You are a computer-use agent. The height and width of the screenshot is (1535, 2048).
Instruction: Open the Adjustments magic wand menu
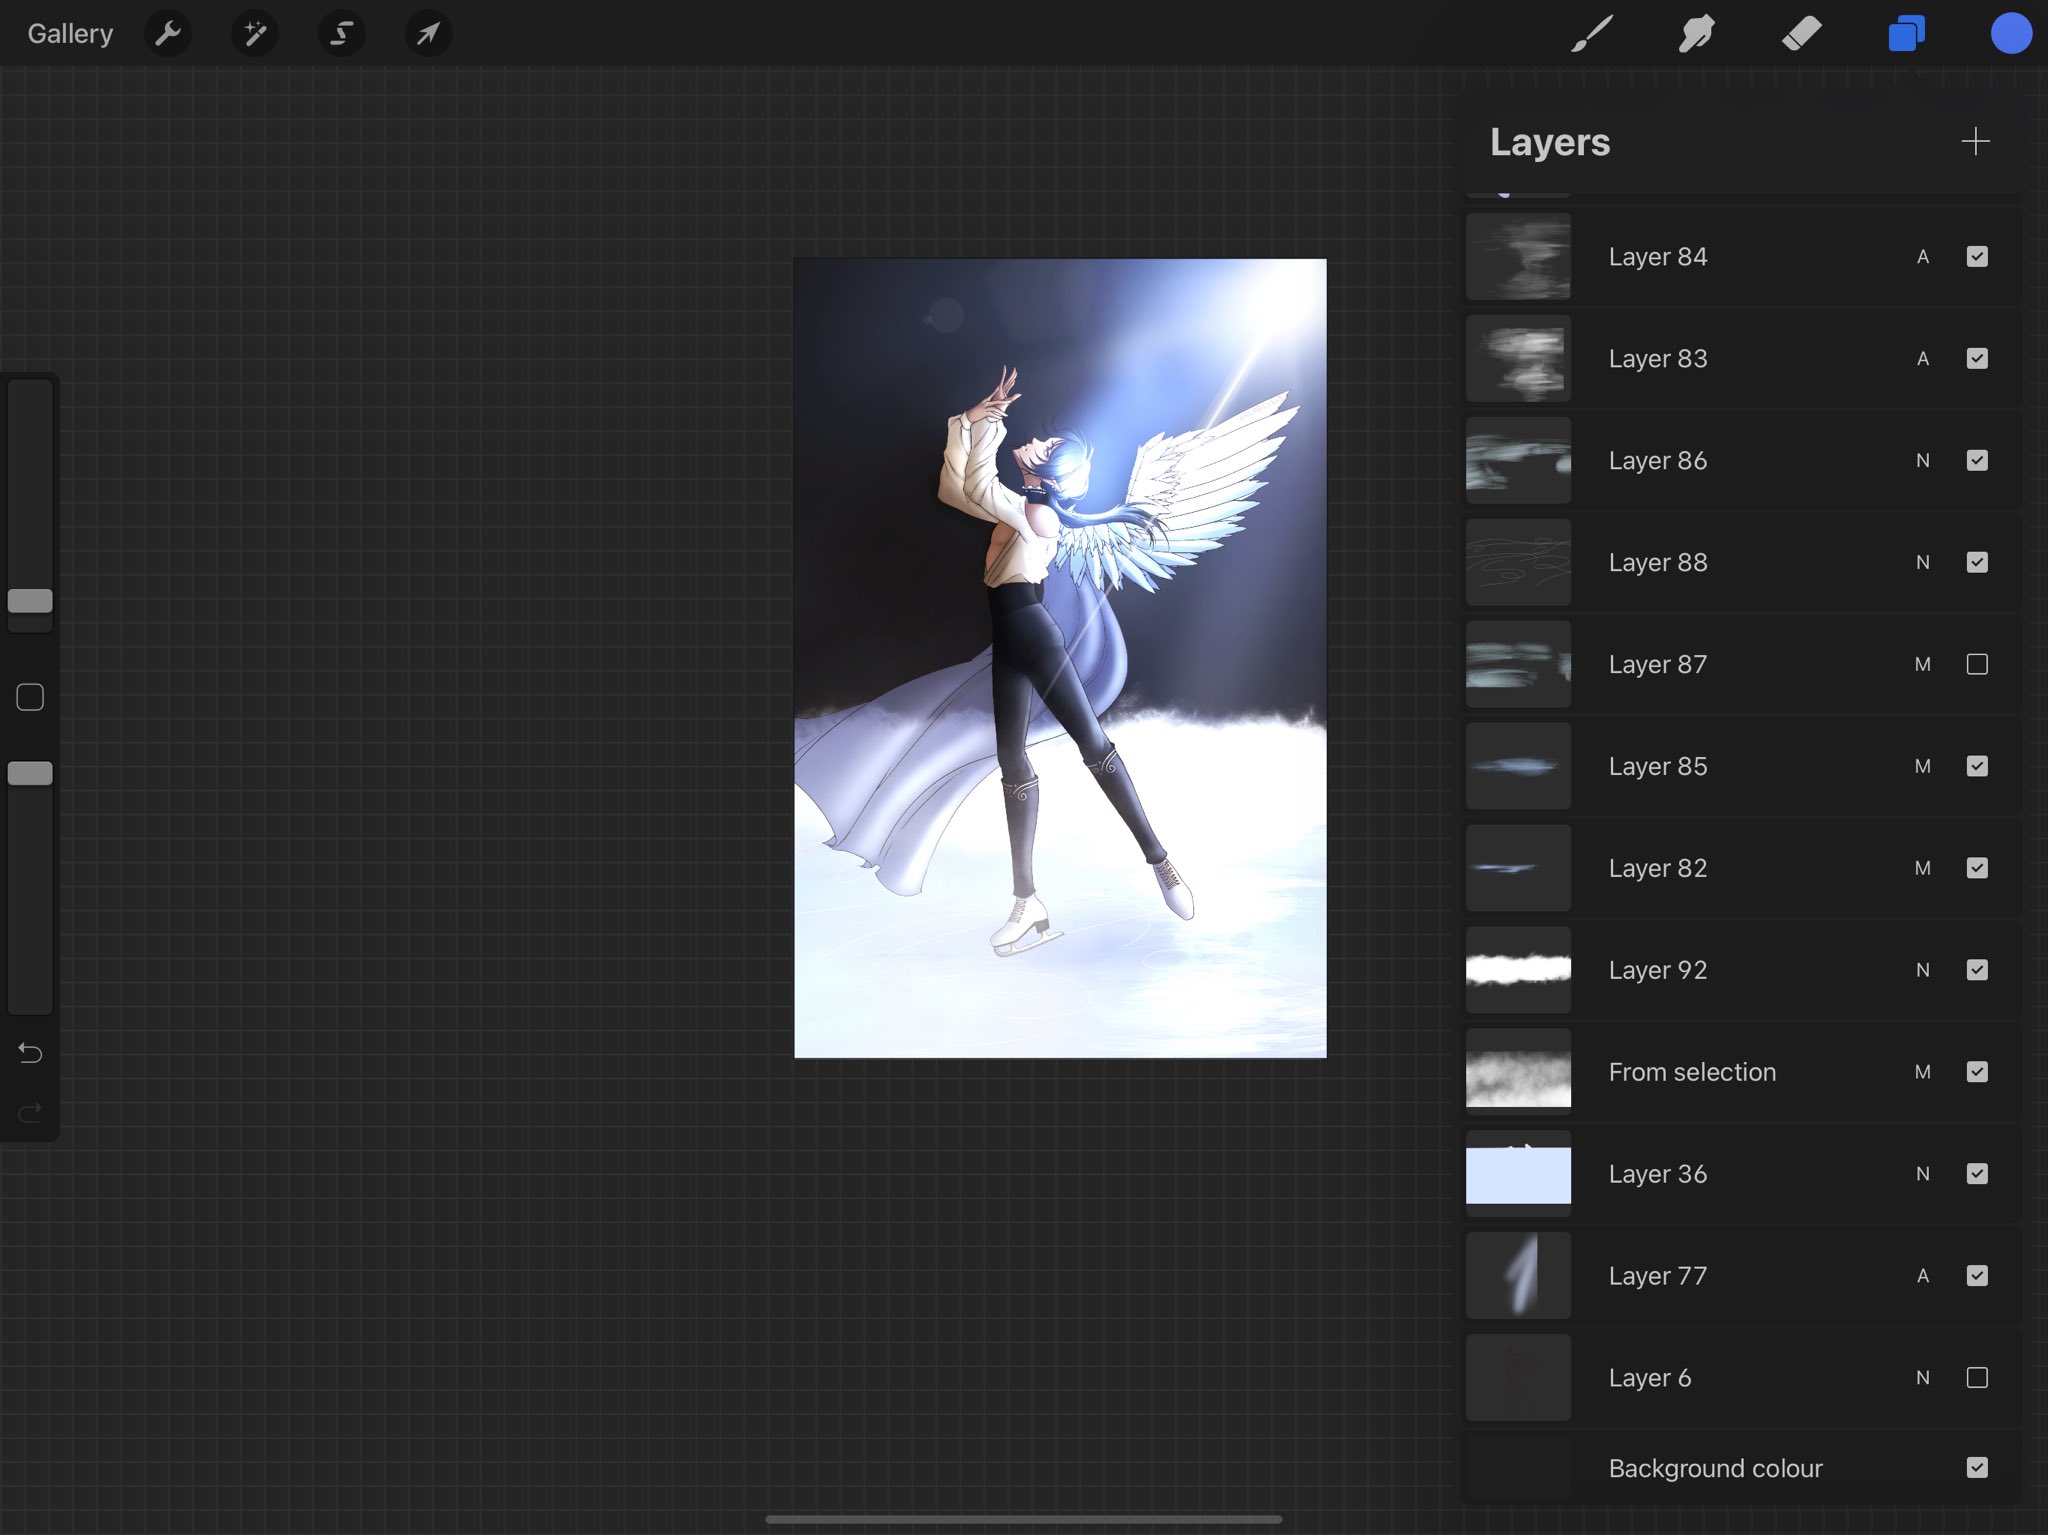pos(255,34)
